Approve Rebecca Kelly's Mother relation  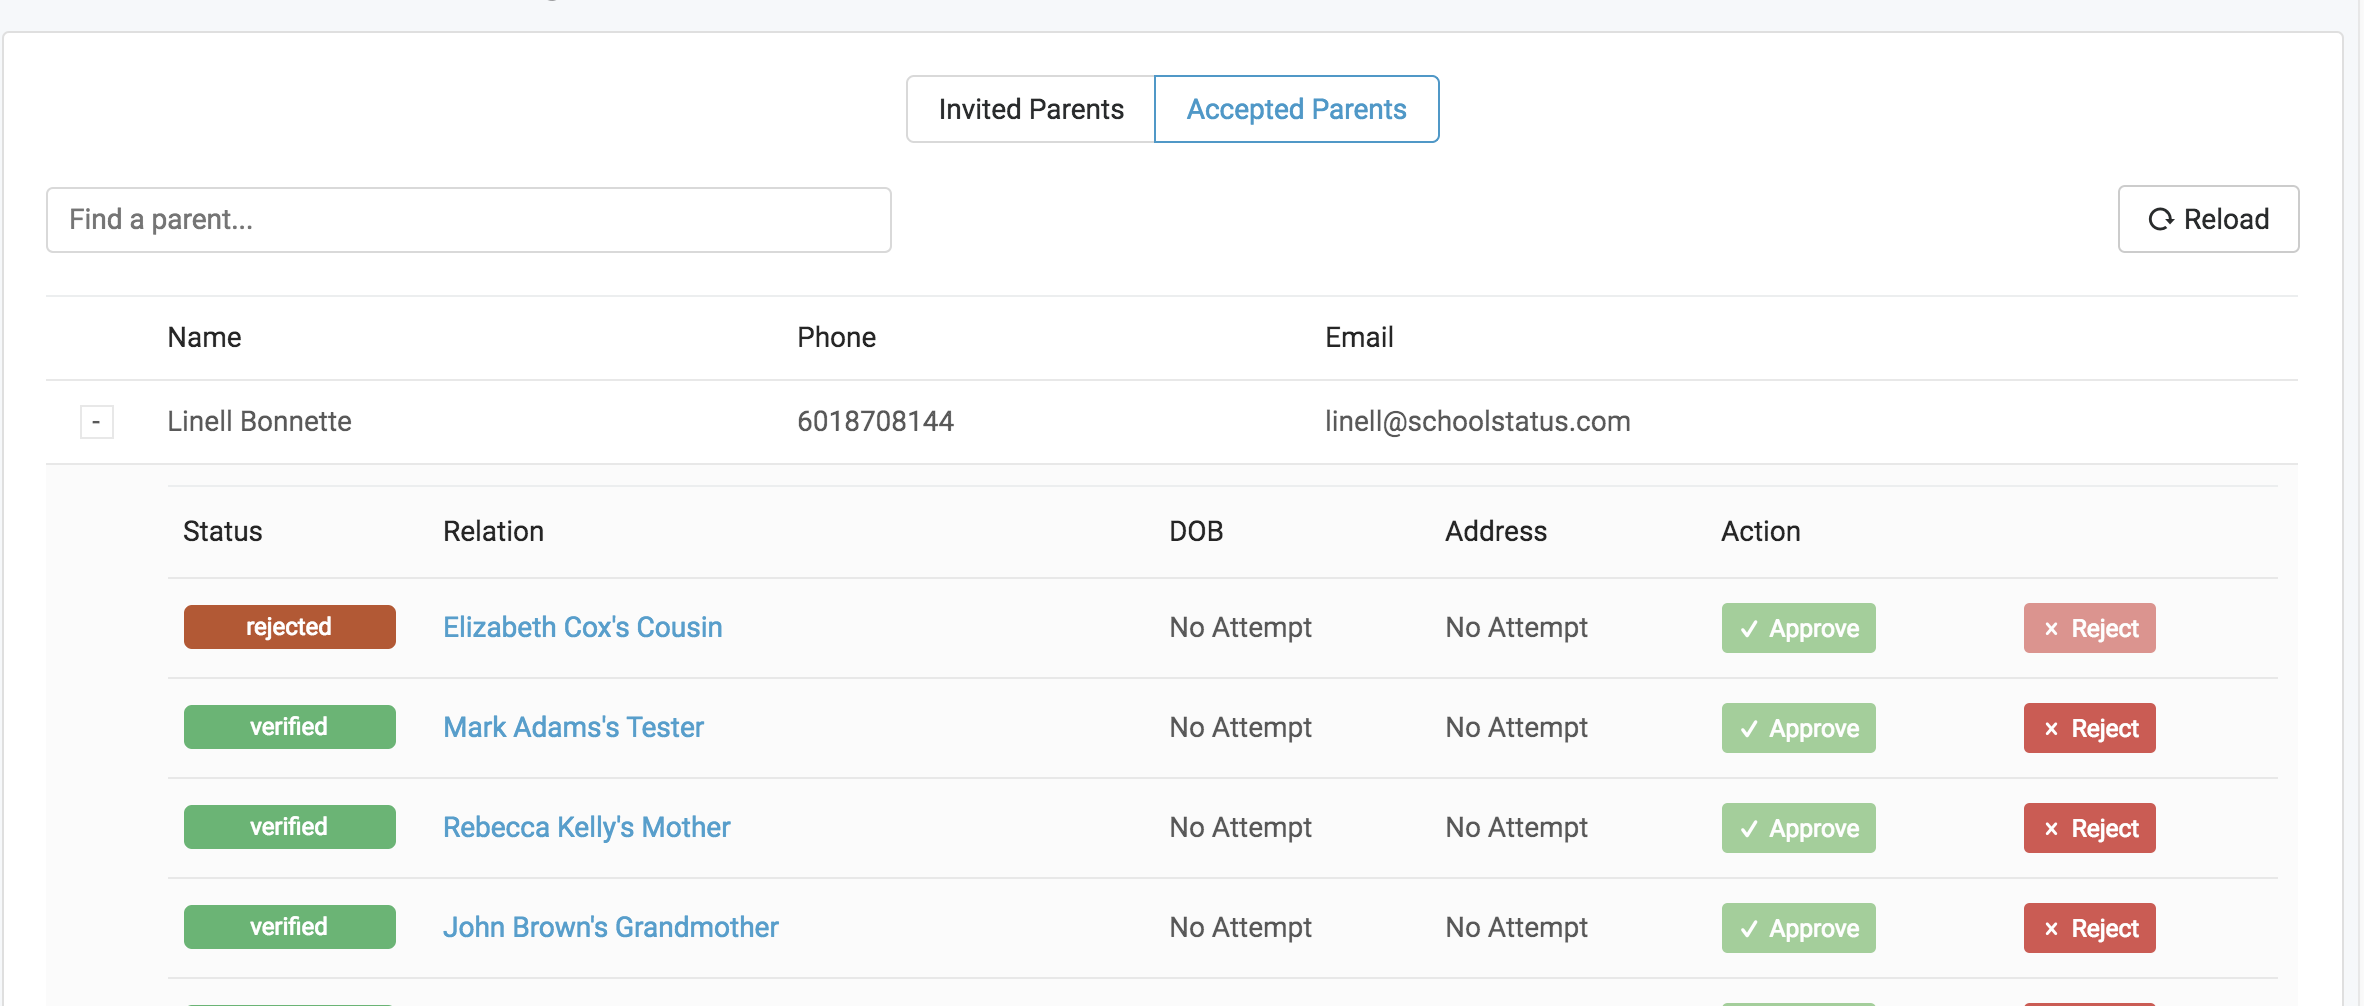coord(1798,828)
